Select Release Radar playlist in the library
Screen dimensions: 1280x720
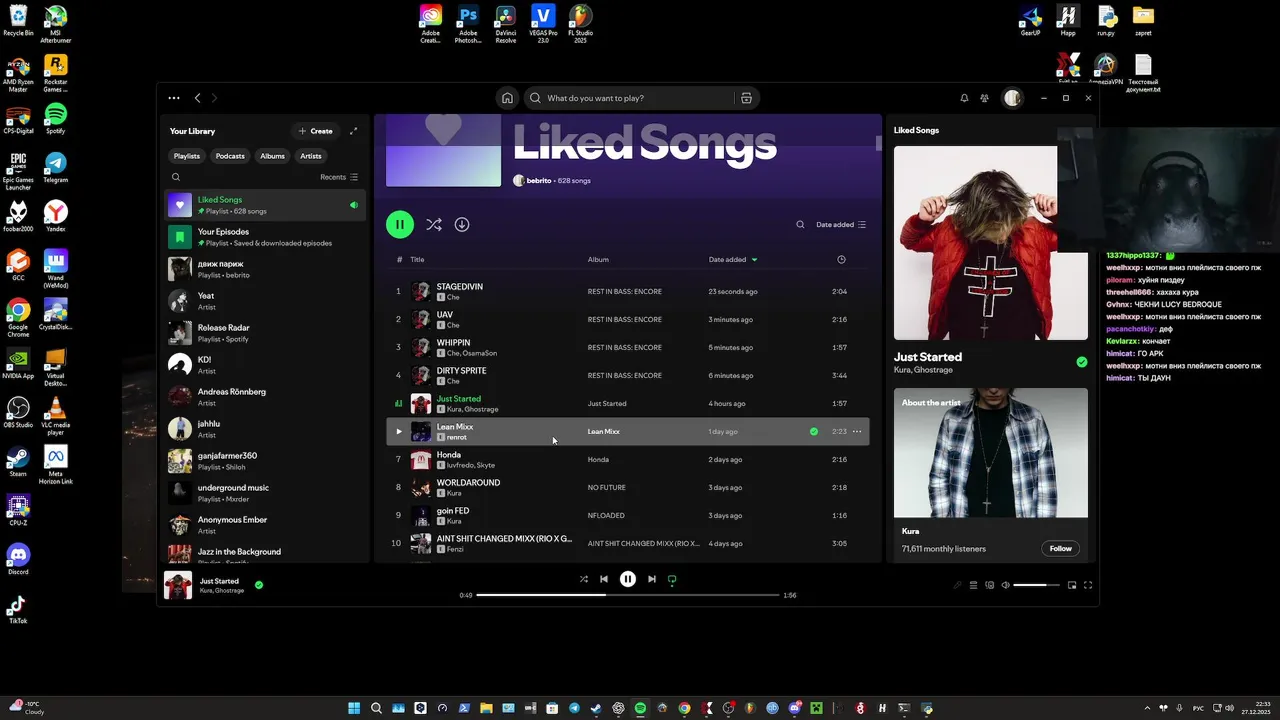pos(265,333)
